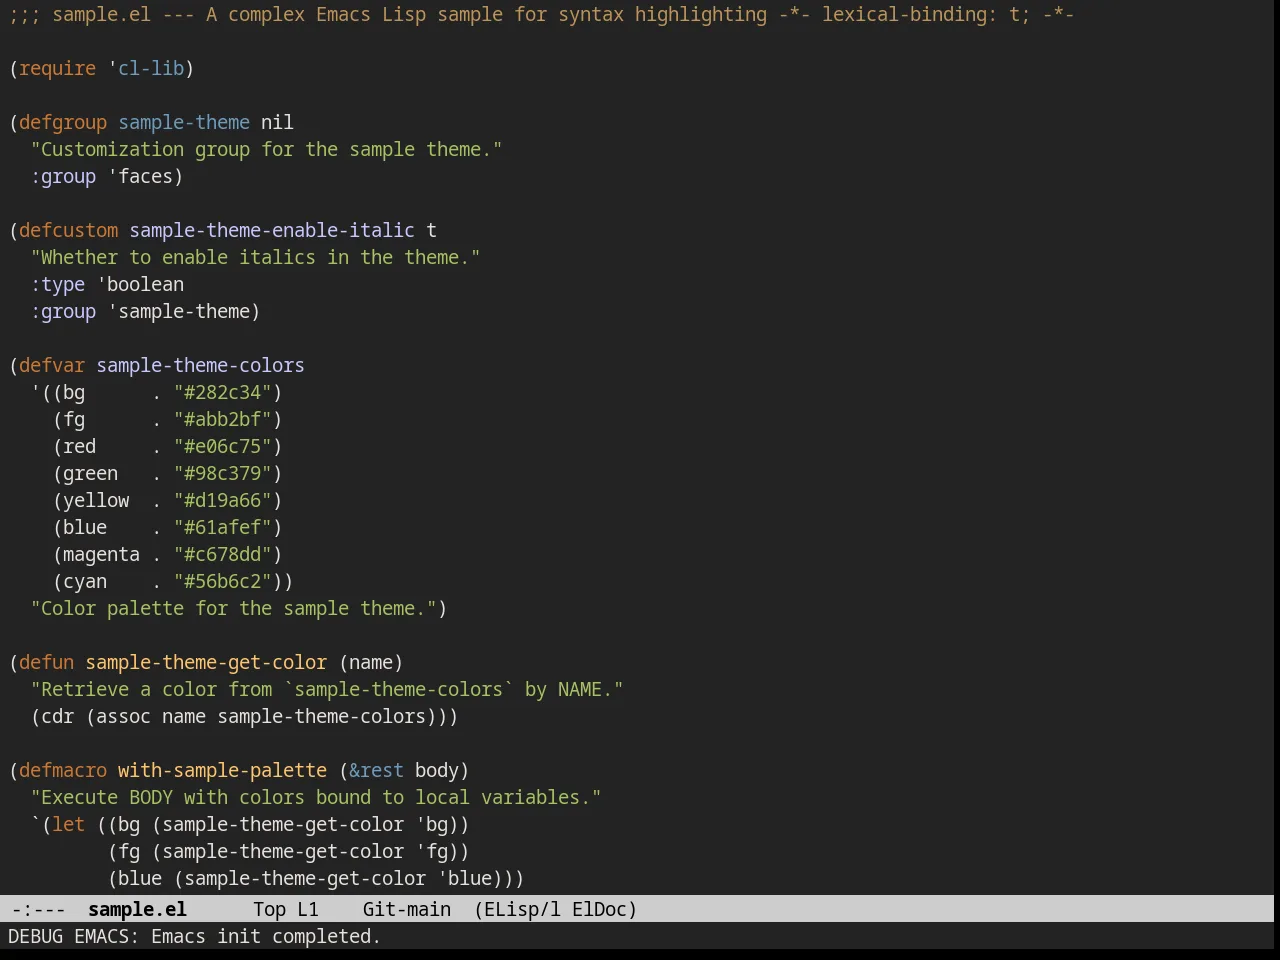Click ':group' keyword before 'sample-theme

tap(63, 311)
